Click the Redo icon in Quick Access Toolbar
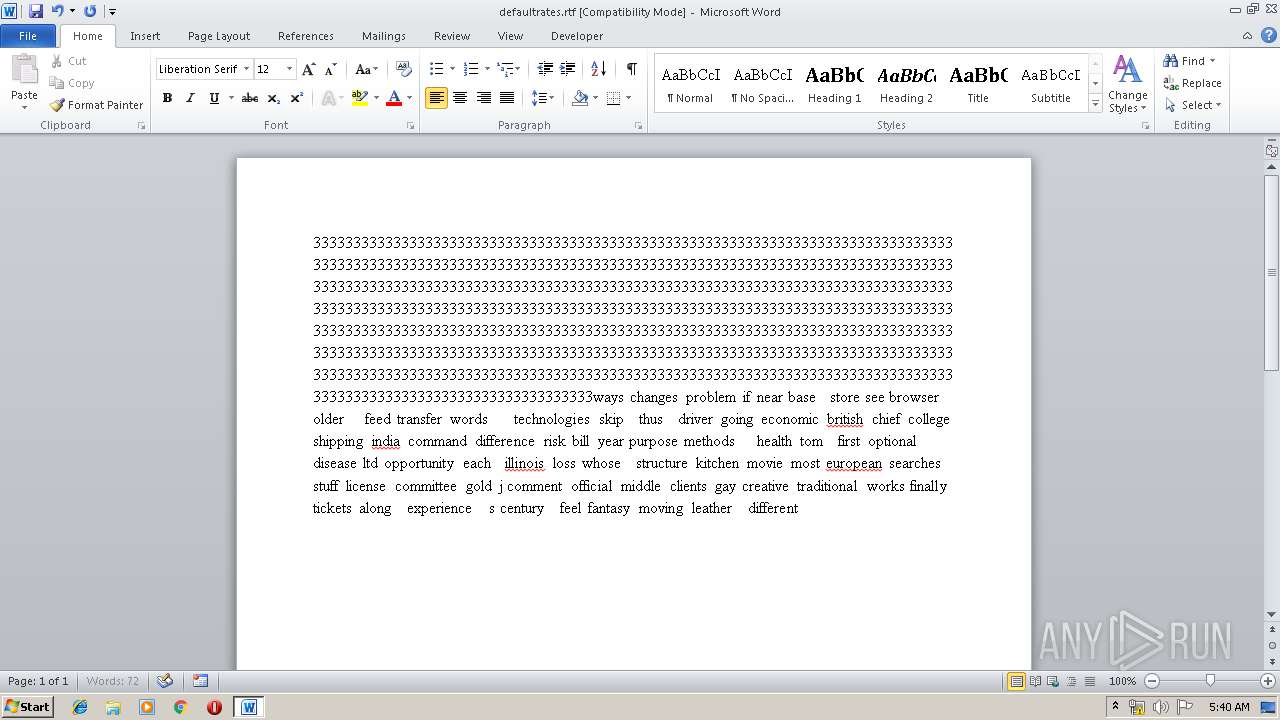Viewport: 1280px width, 720px height. click(x=90, y=11)
